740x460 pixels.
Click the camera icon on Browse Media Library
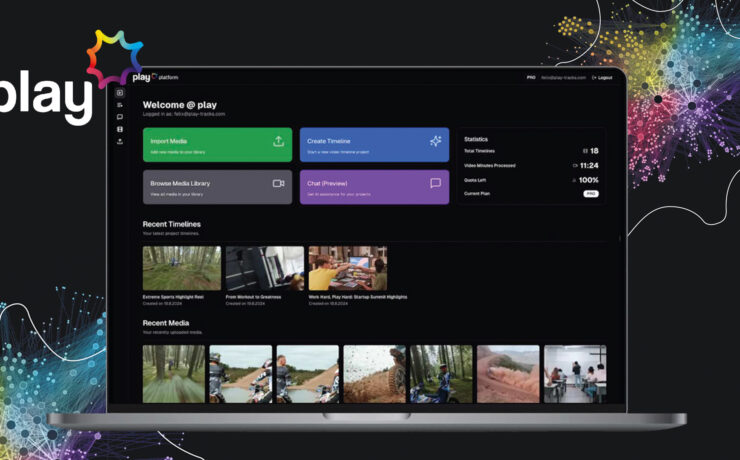[278, 183]
